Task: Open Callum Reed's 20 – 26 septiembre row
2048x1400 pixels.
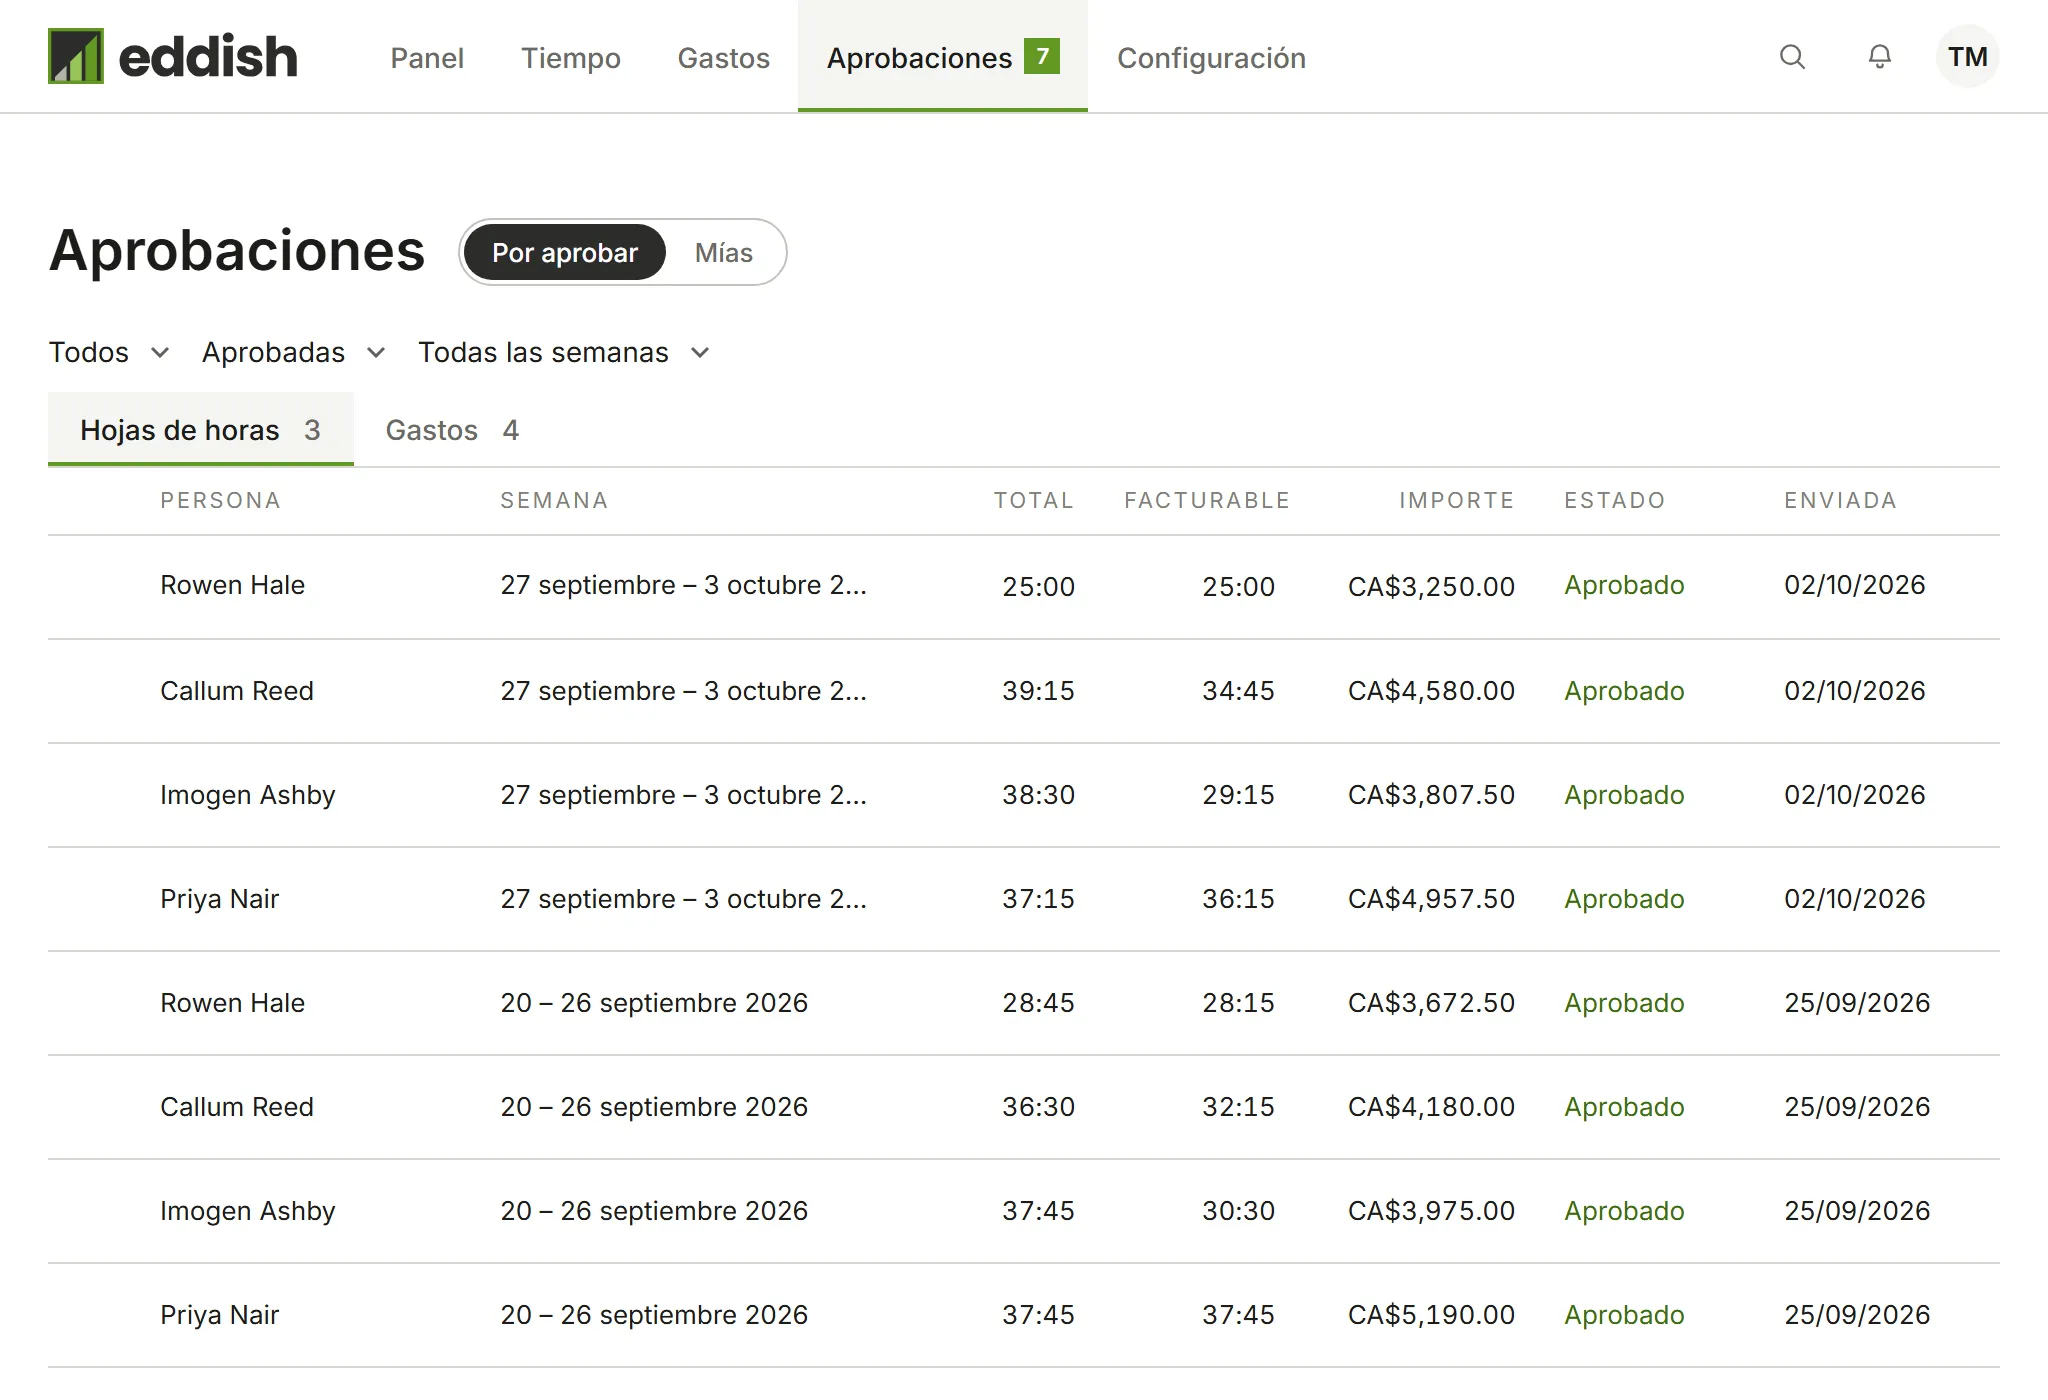Action: click(1024, 1107)
